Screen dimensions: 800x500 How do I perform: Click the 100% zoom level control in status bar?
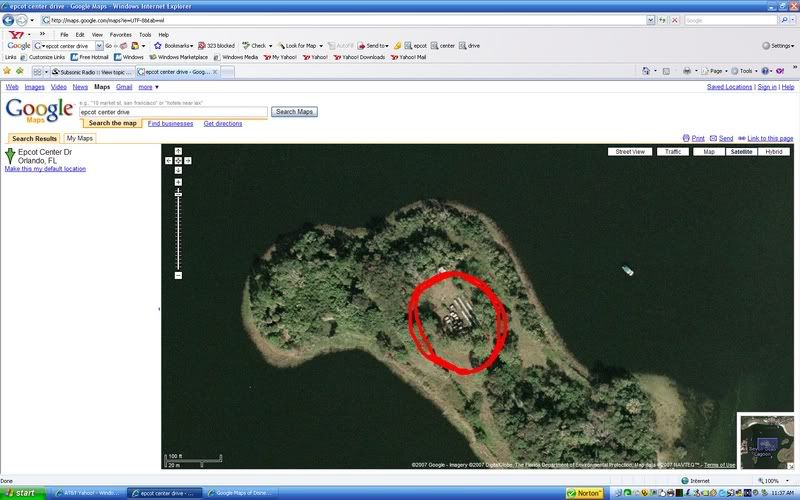pyautogui.click(x=774, y=481)
